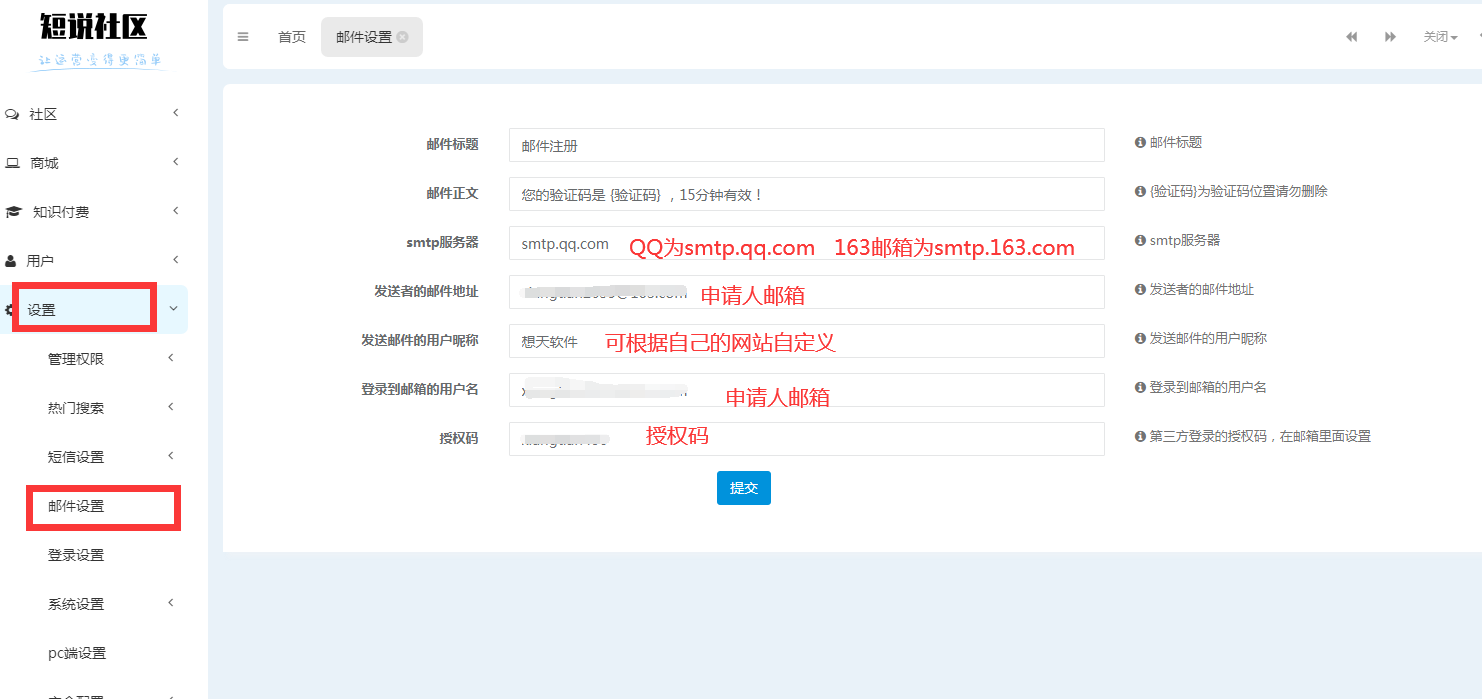Toggle the hamburger sidebar menu icon
Screen dimensions: 1482x699
click(243, 37)
